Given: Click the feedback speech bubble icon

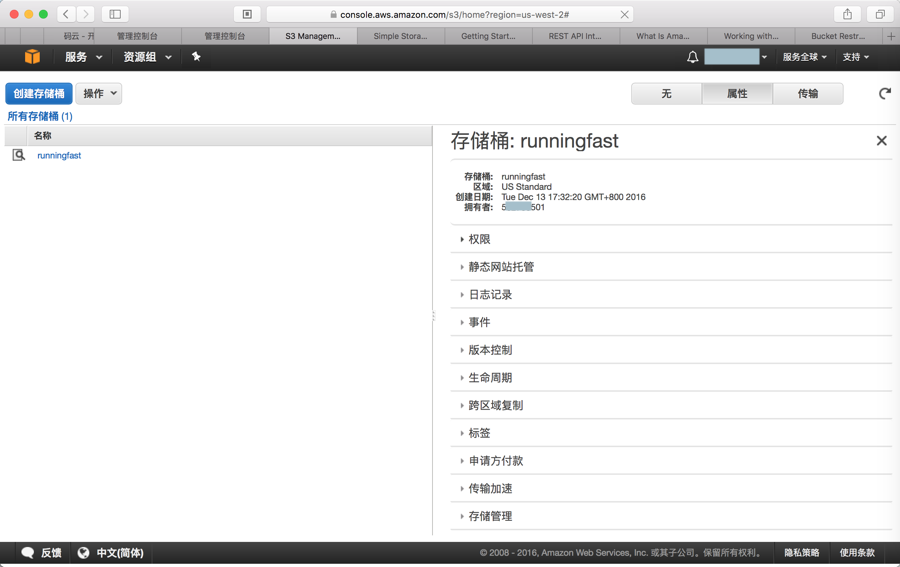Looking at the screenshot, I should coord(28,553).
